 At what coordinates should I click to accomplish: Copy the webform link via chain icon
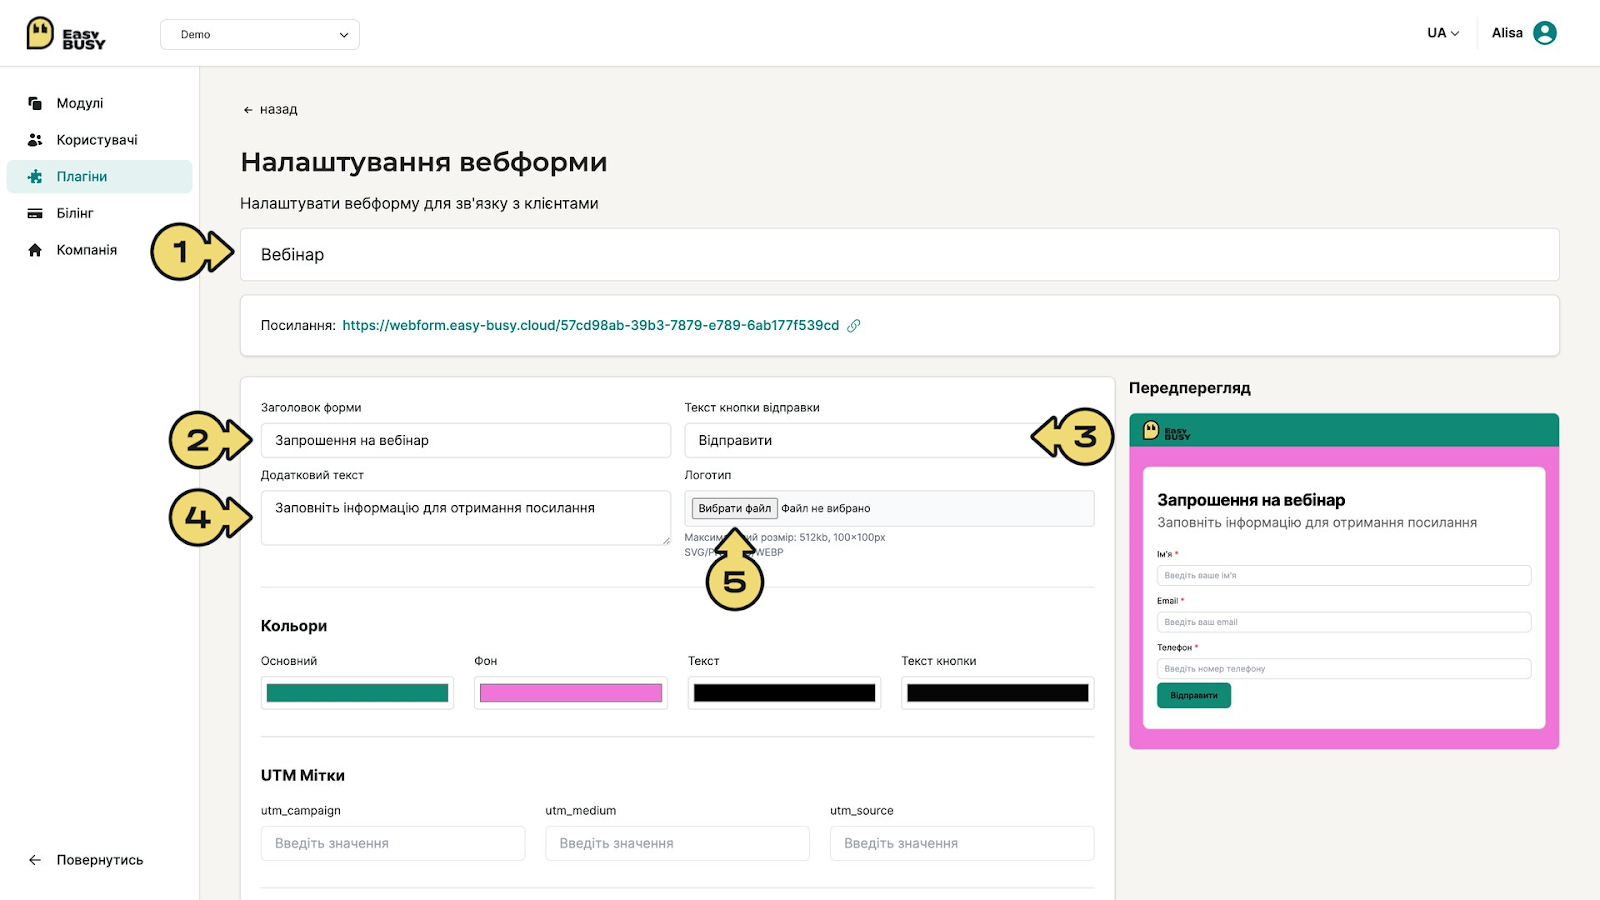tap(854, 325)
